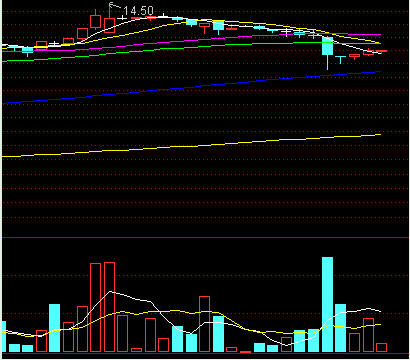This screenshot has height=360, width=410.
Task: Click the tall red volume bar in the chart middle
Action: (204, 324)
